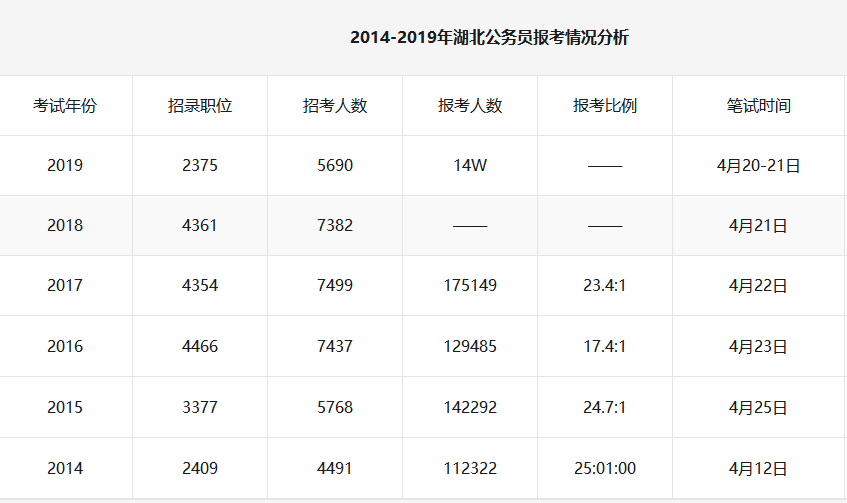
Task: Click the cell showing 7499
Action: [x=335, y=285]
